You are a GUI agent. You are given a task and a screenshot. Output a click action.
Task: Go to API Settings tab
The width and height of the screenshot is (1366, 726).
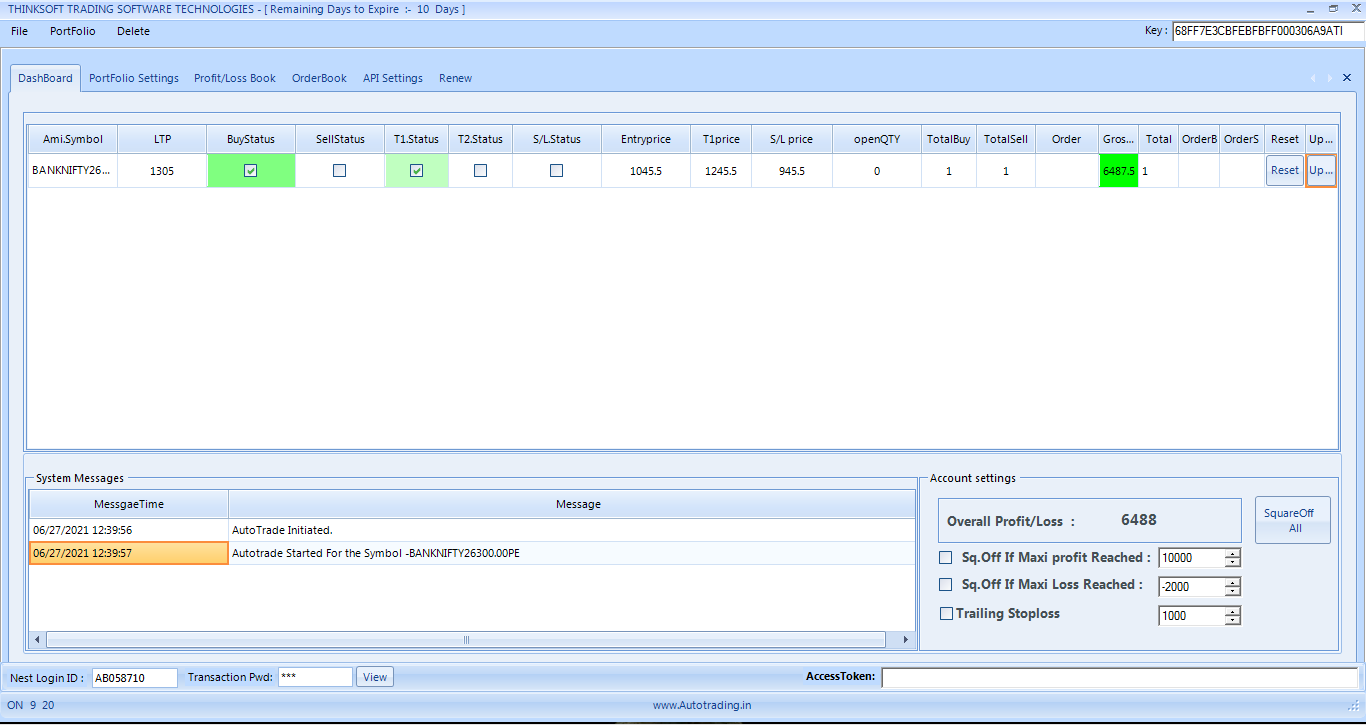coord(393,78)
